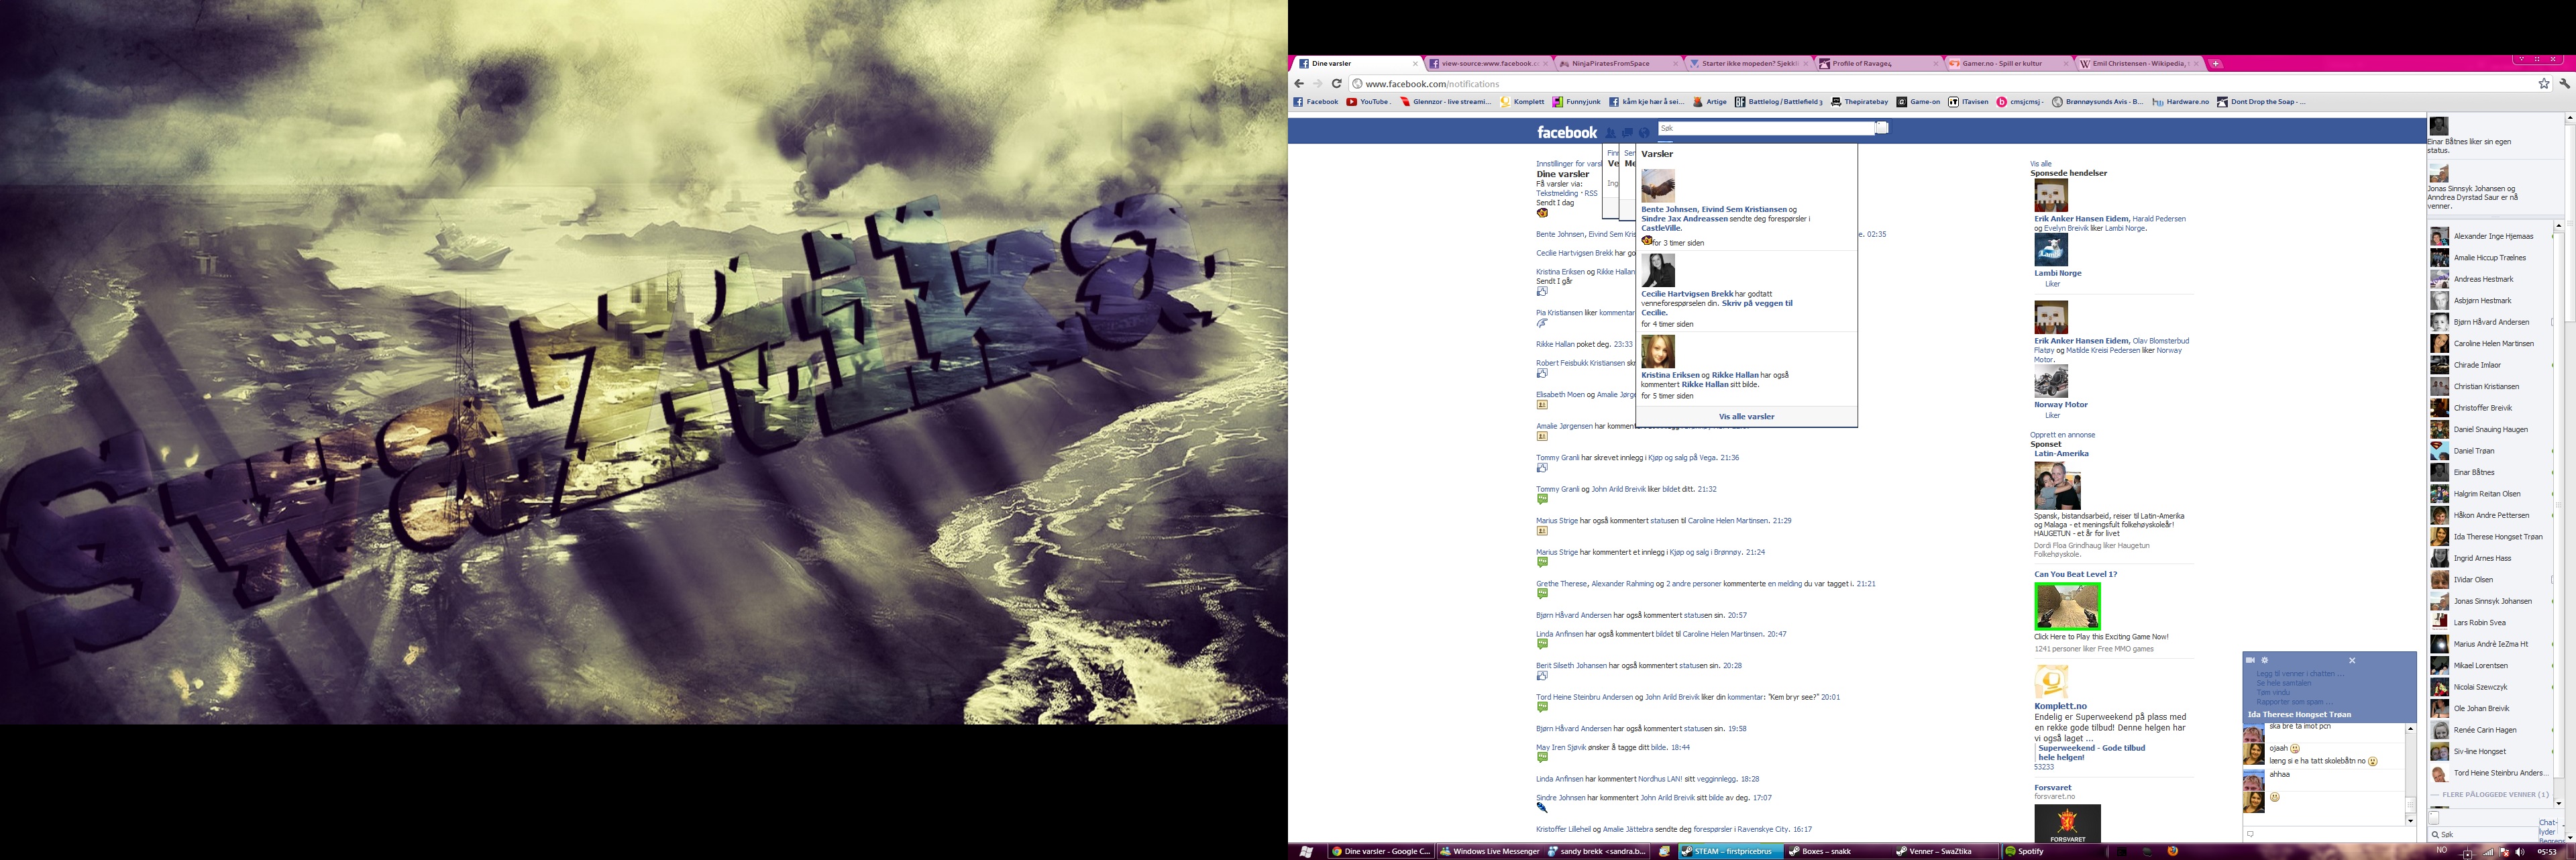This screenshot has height=860, width=2576.
Task: Open chat with Alexander Inge Hjemaas
Action: pos(2491,236)
